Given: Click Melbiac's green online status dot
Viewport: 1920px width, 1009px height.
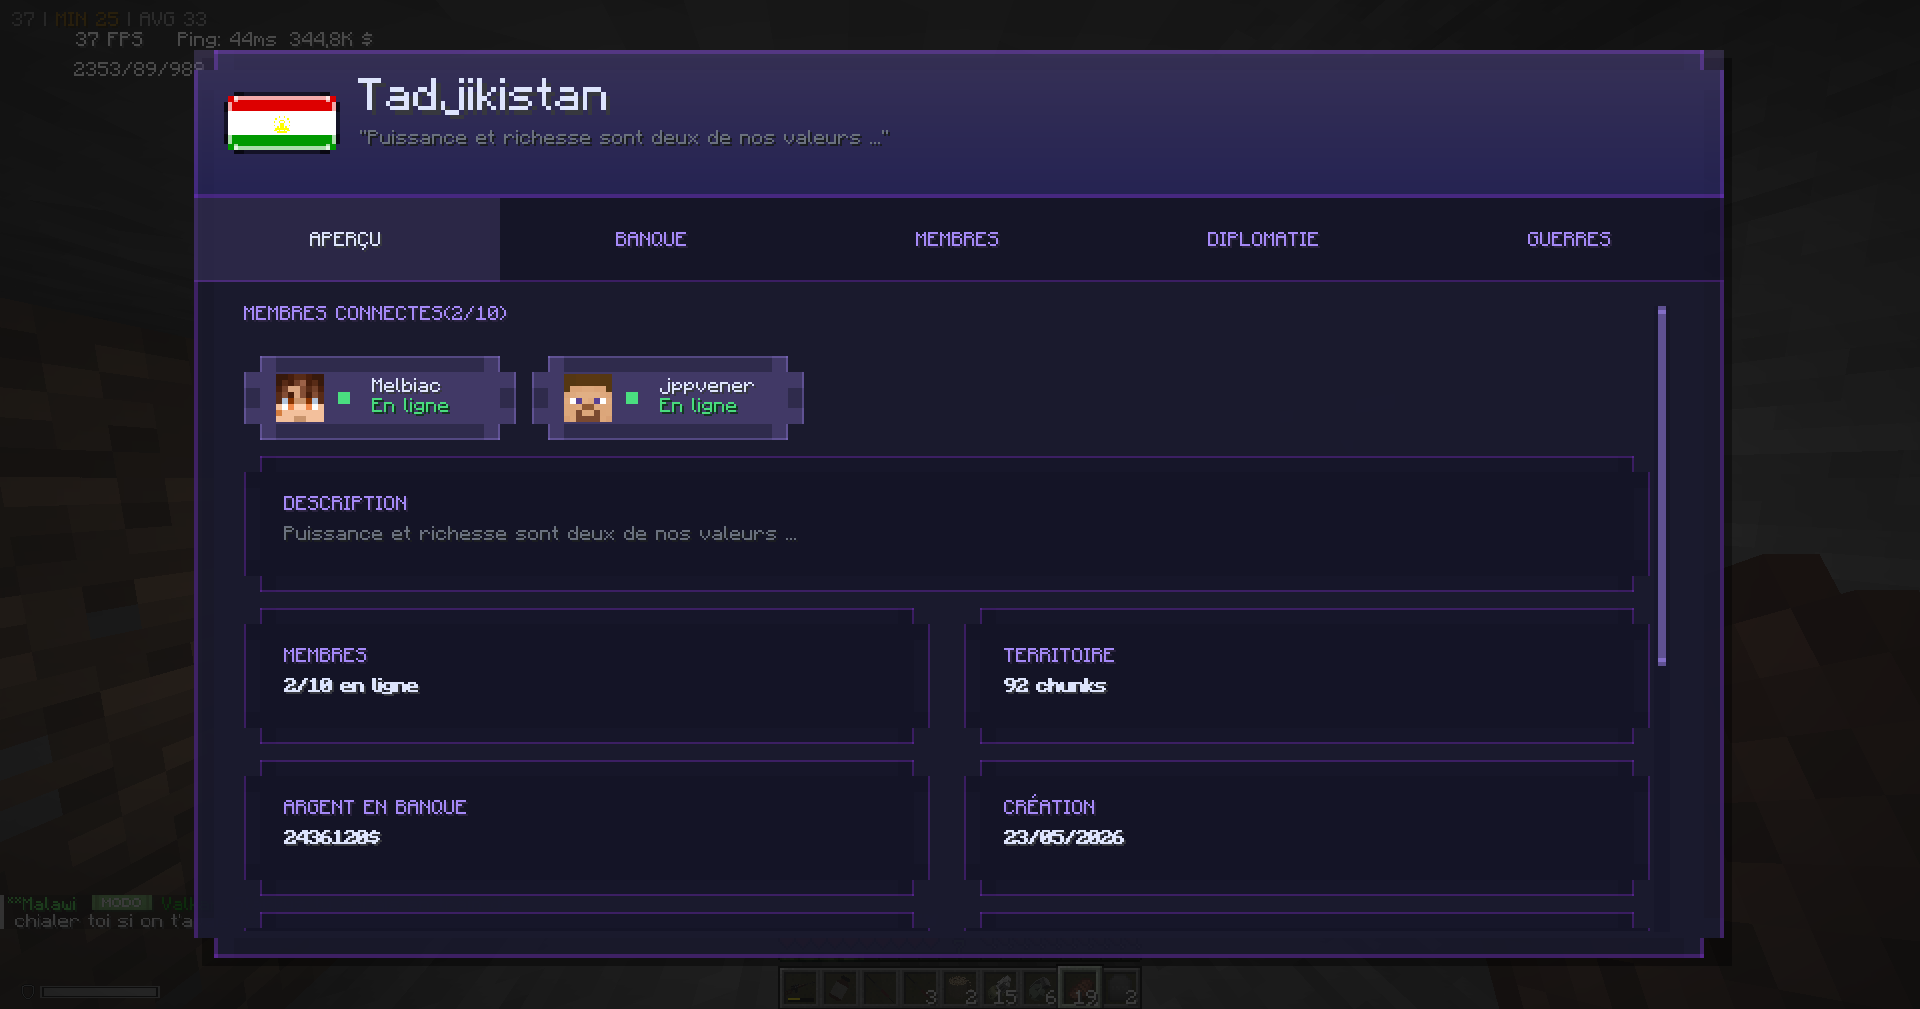Looking at the screenshot, I should tap(344, 398).
